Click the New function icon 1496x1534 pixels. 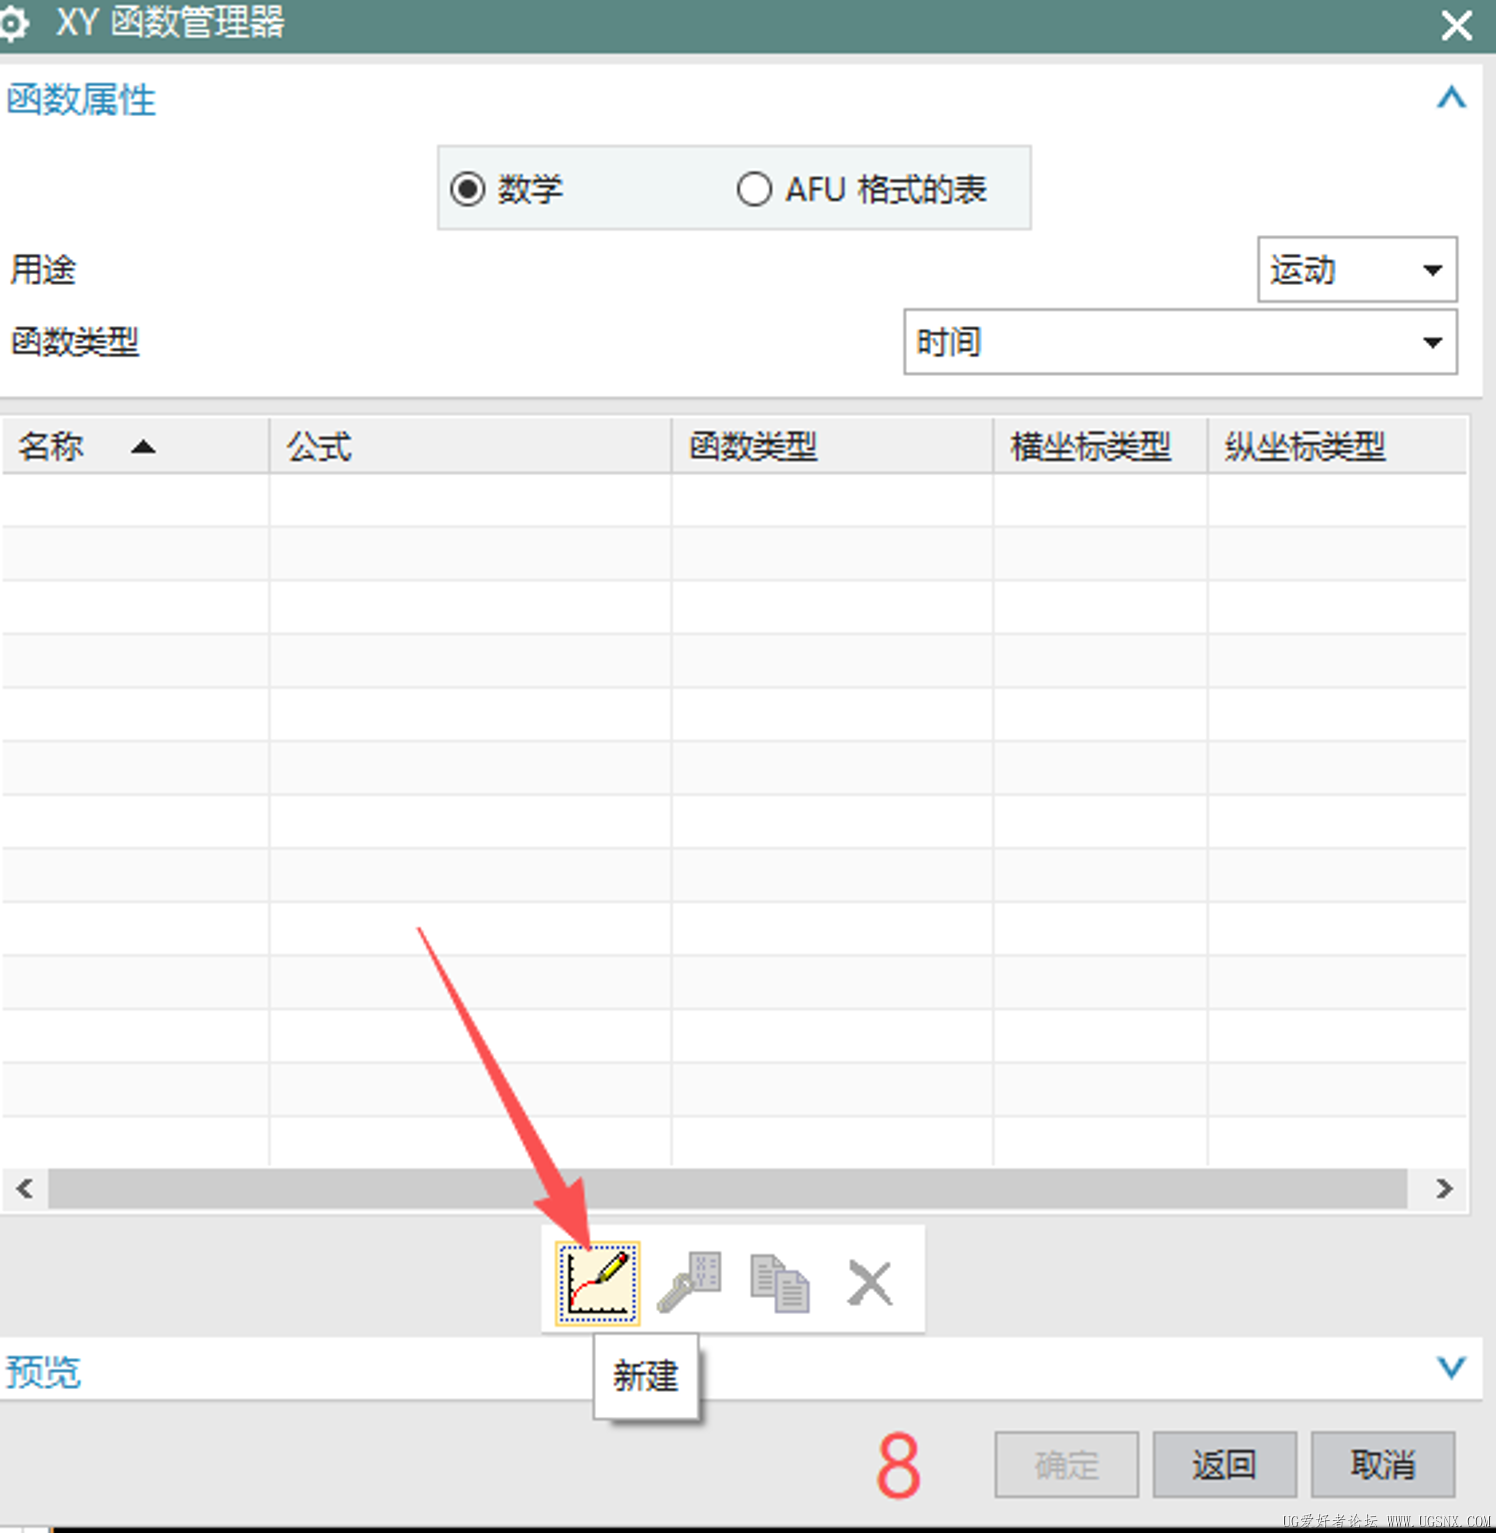tap(598, 1284)
